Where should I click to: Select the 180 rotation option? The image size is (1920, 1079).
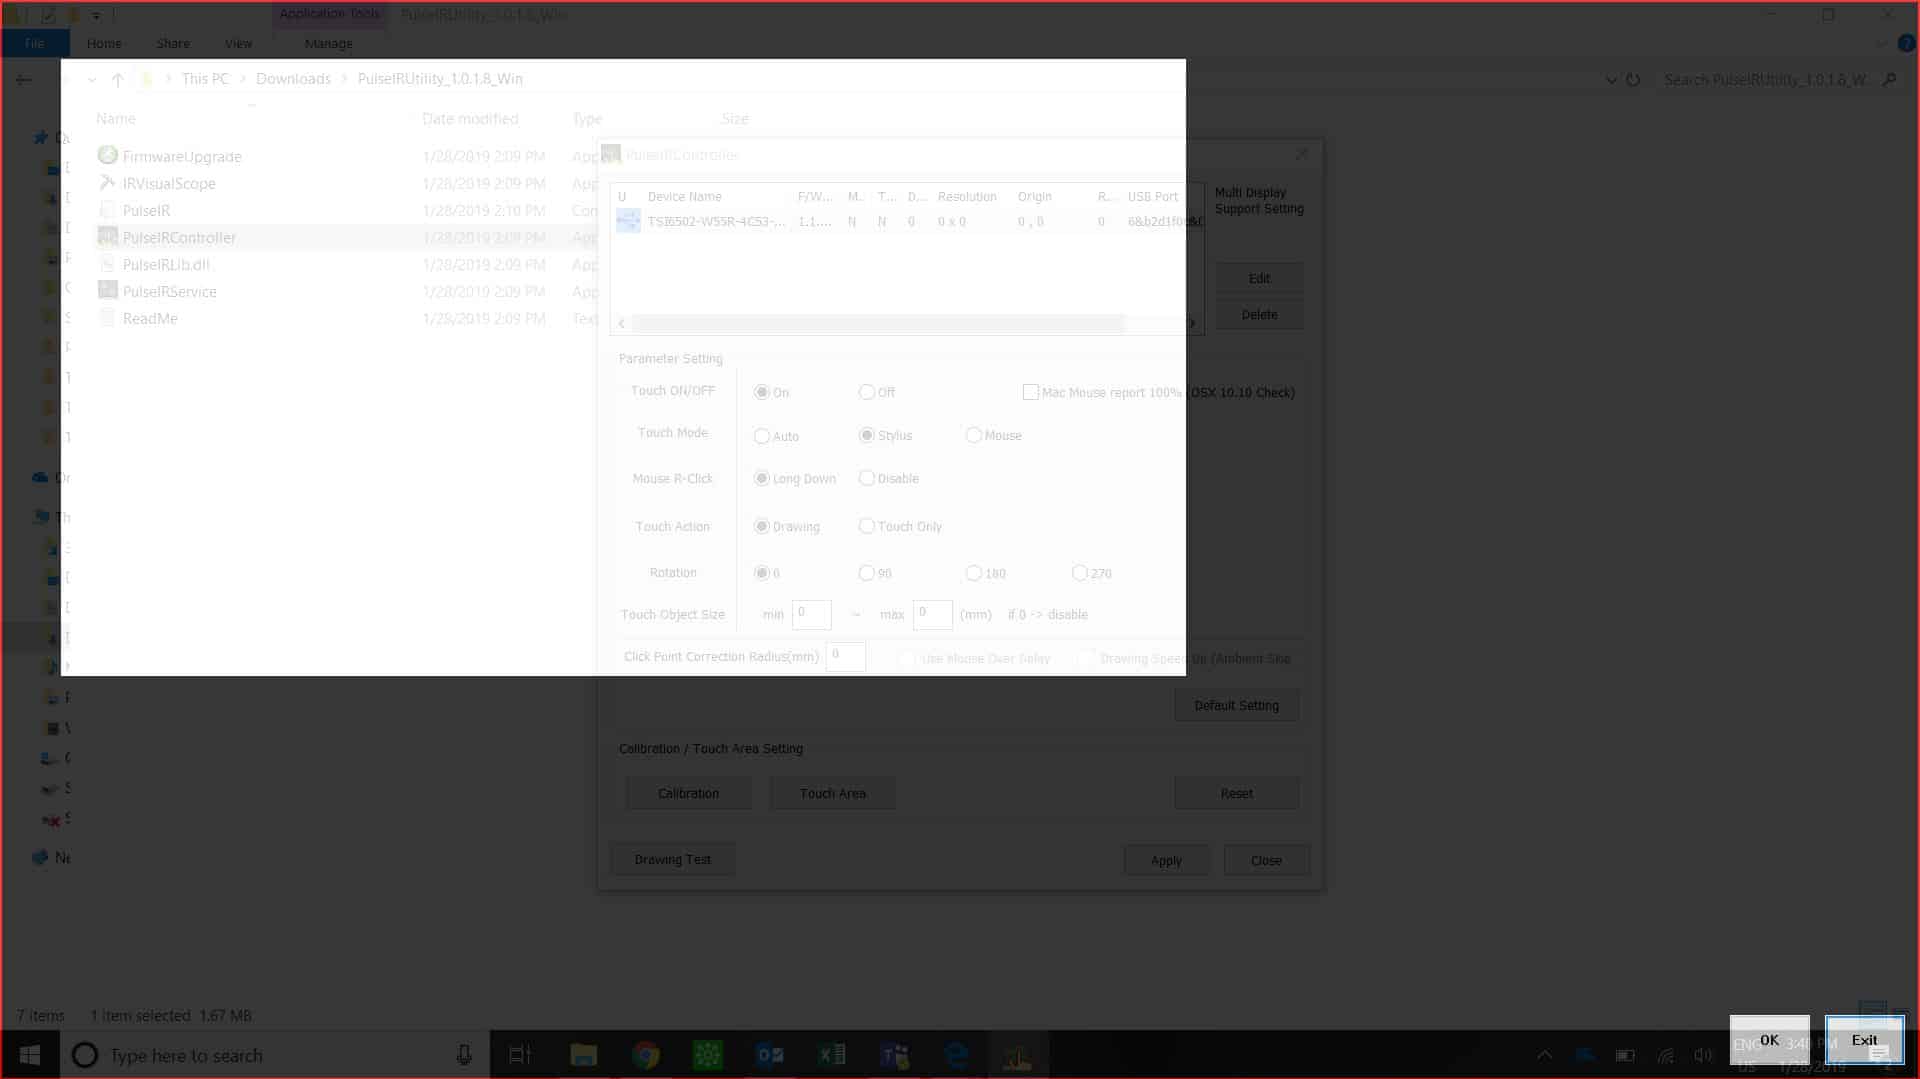[x=973, y=573]
